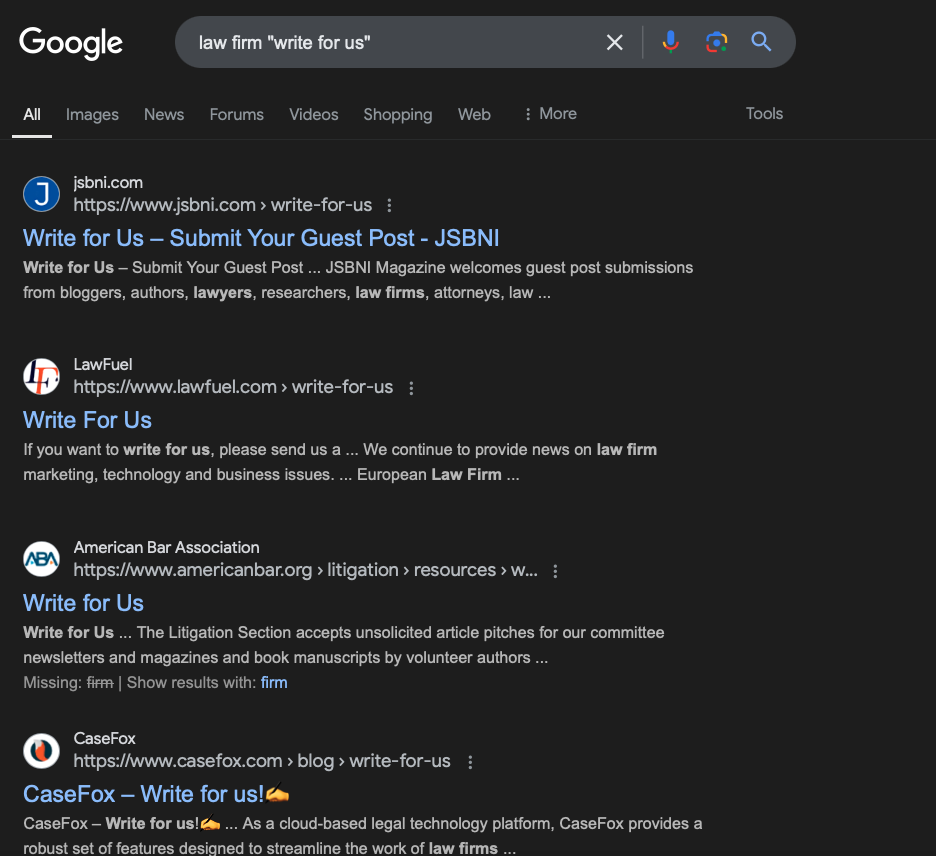Click the casefox.com blog write-for-us URL
The height and width of the screenshot is (856, 936).
click(262, 761)
